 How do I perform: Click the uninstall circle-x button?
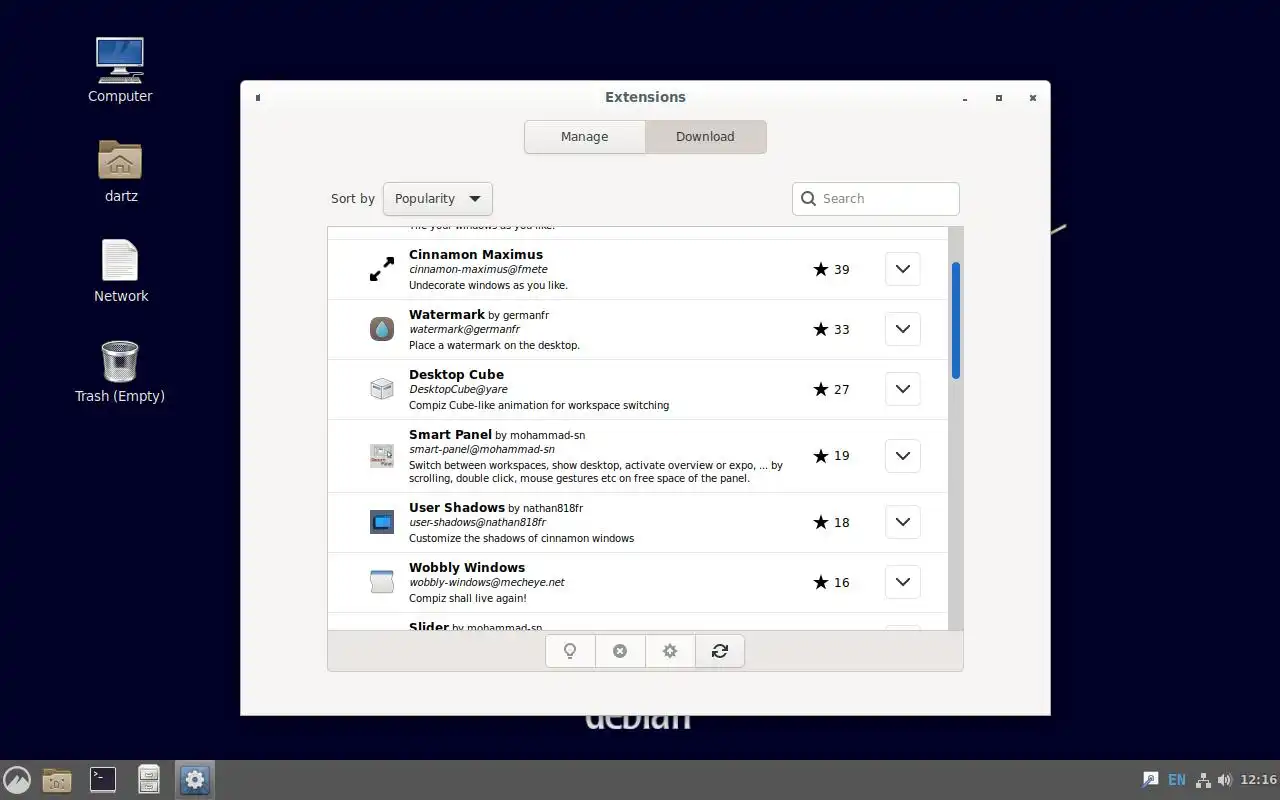(x=620, y=651)
